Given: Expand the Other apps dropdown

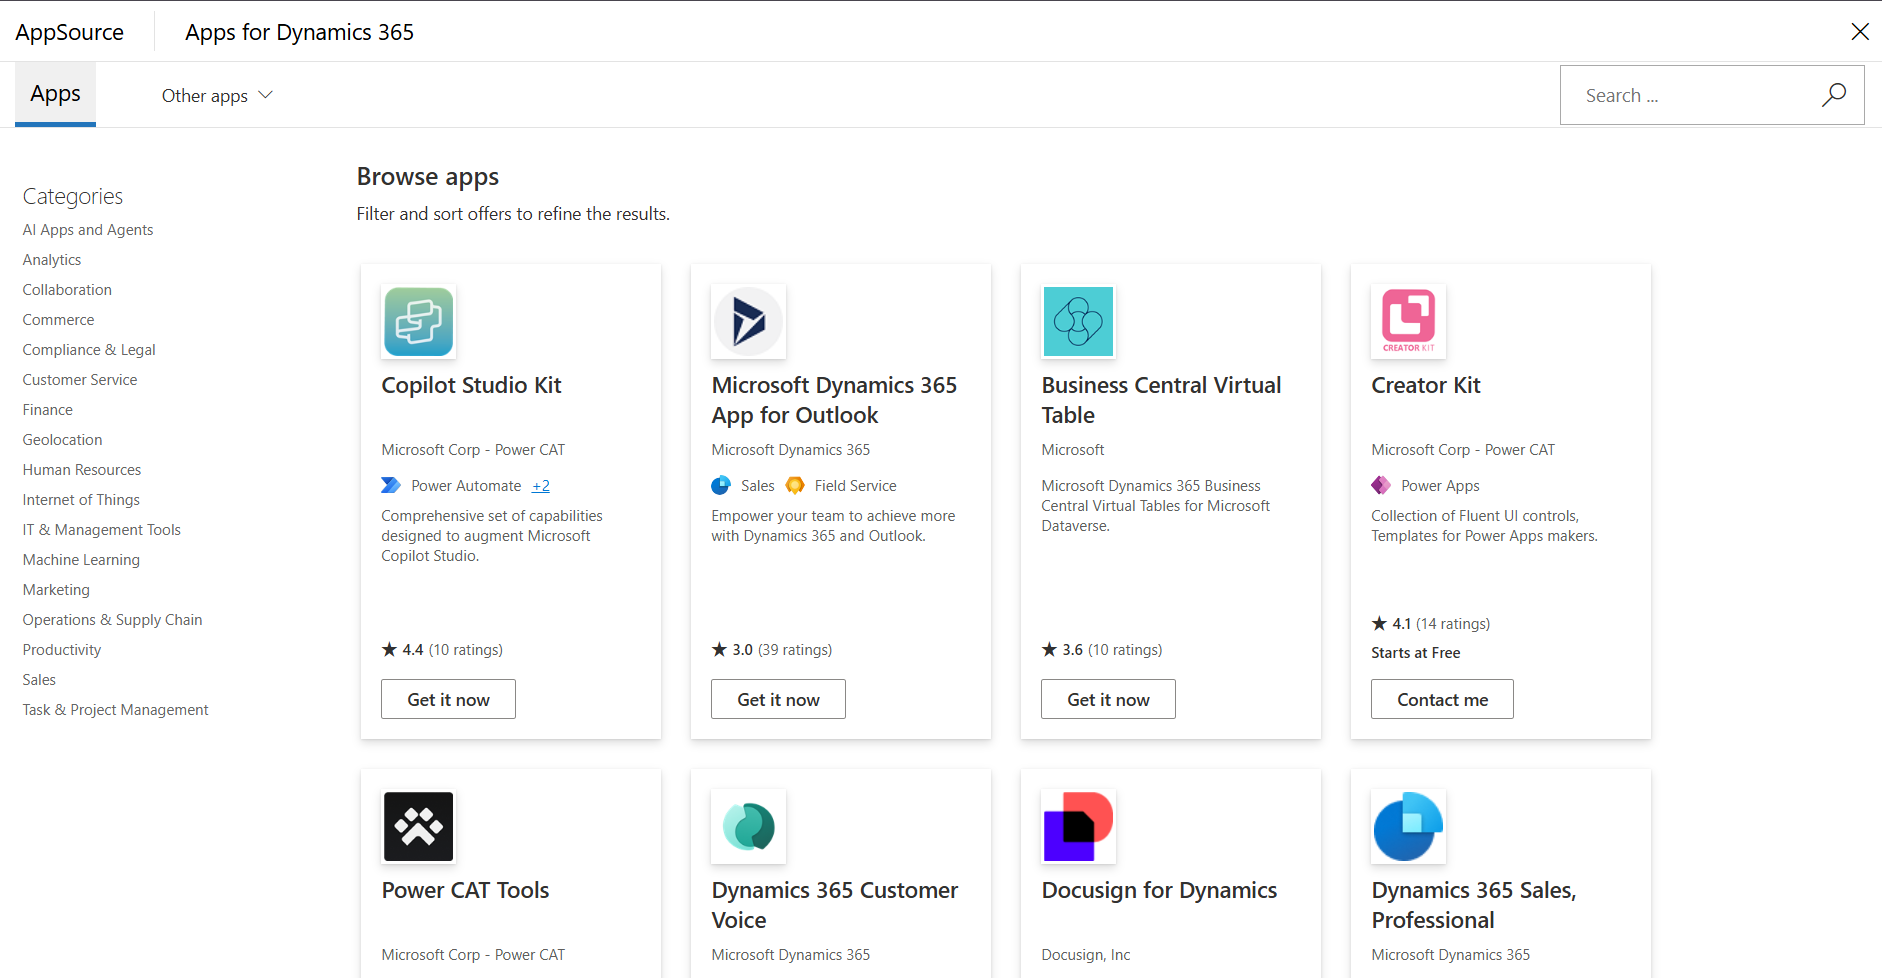Looking at the screenshot, I should click(217, 96).
